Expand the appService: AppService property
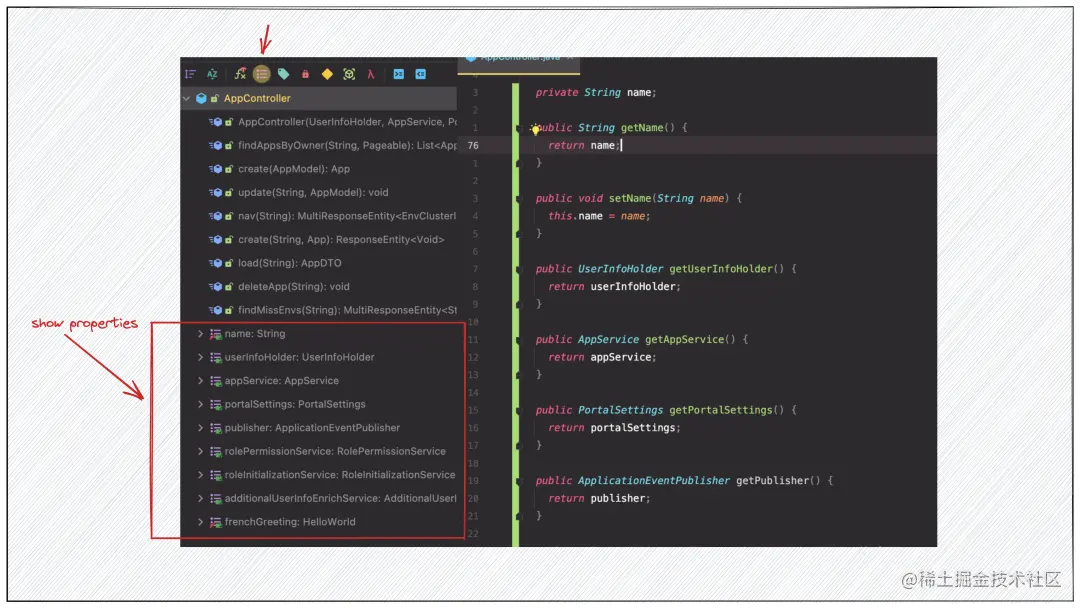 tap(200, 380)
